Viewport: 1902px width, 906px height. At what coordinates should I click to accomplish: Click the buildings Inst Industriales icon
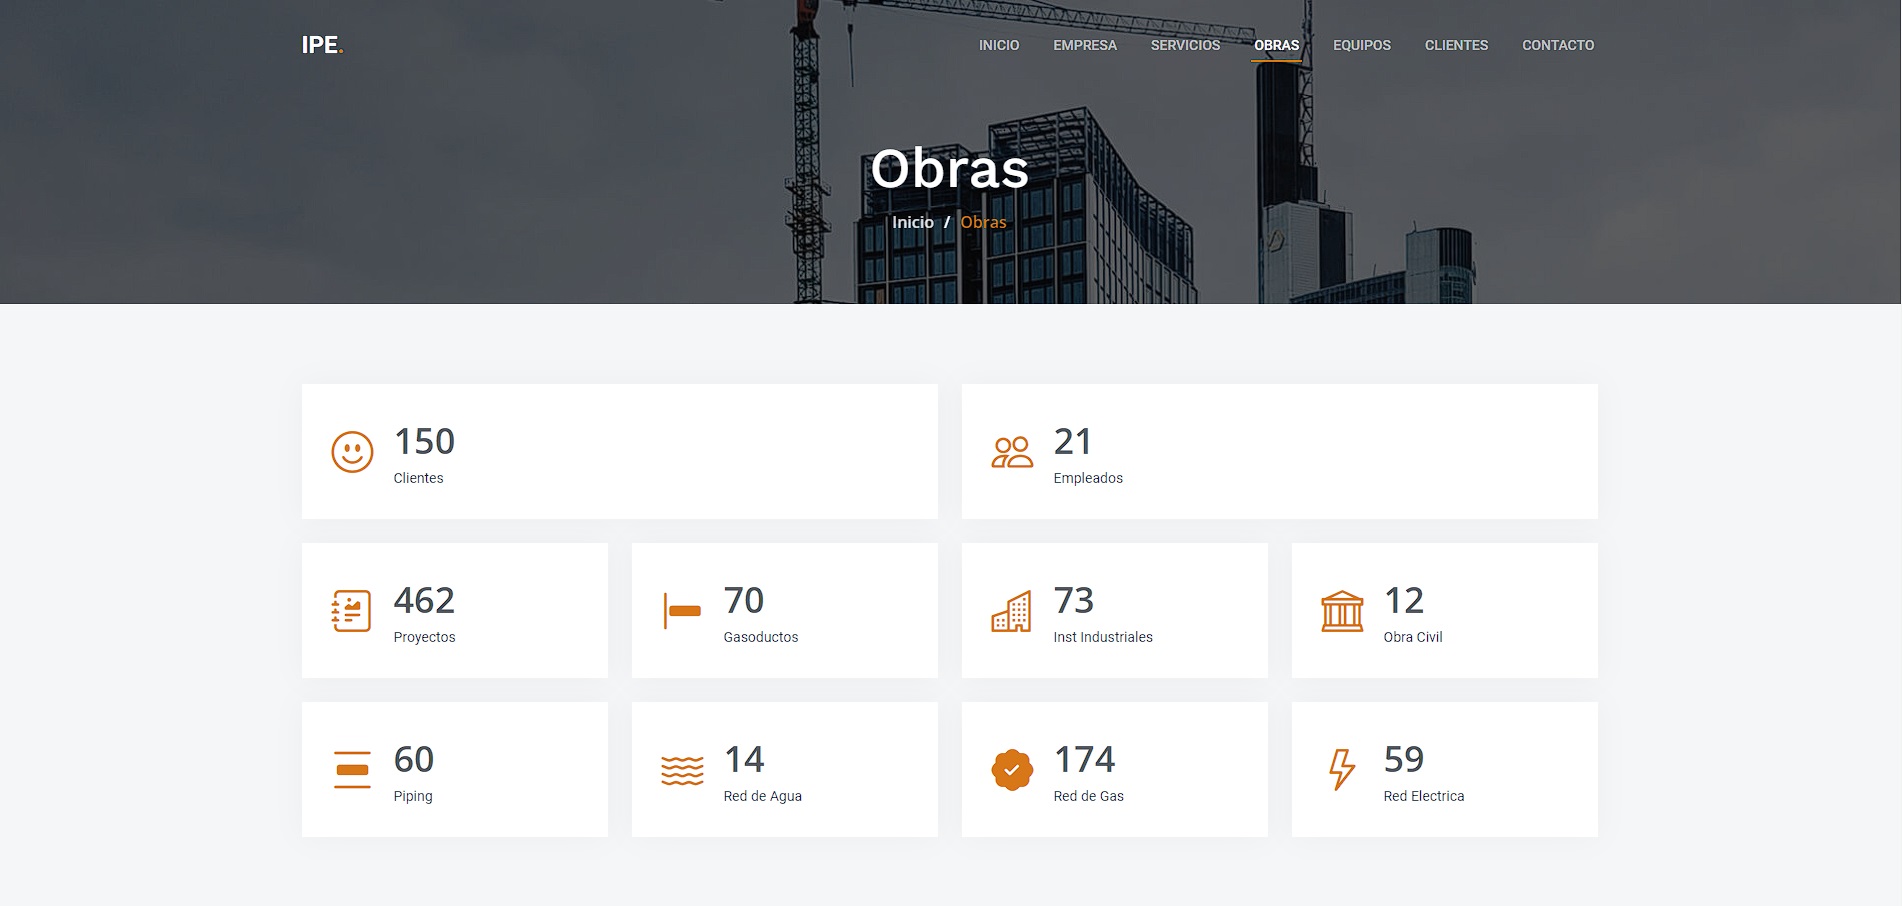(x=1011, y=611)
